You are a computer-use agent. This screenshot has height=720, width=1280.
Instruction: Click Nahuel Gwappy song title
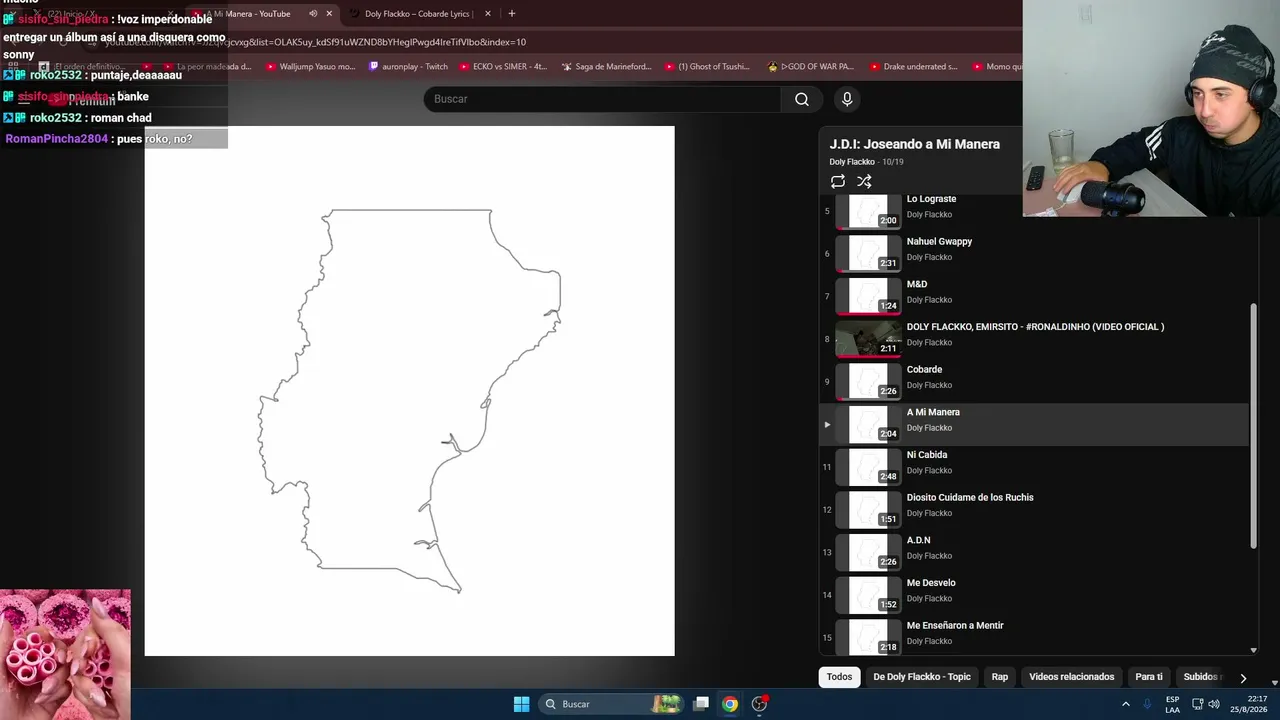coord(939,241)
